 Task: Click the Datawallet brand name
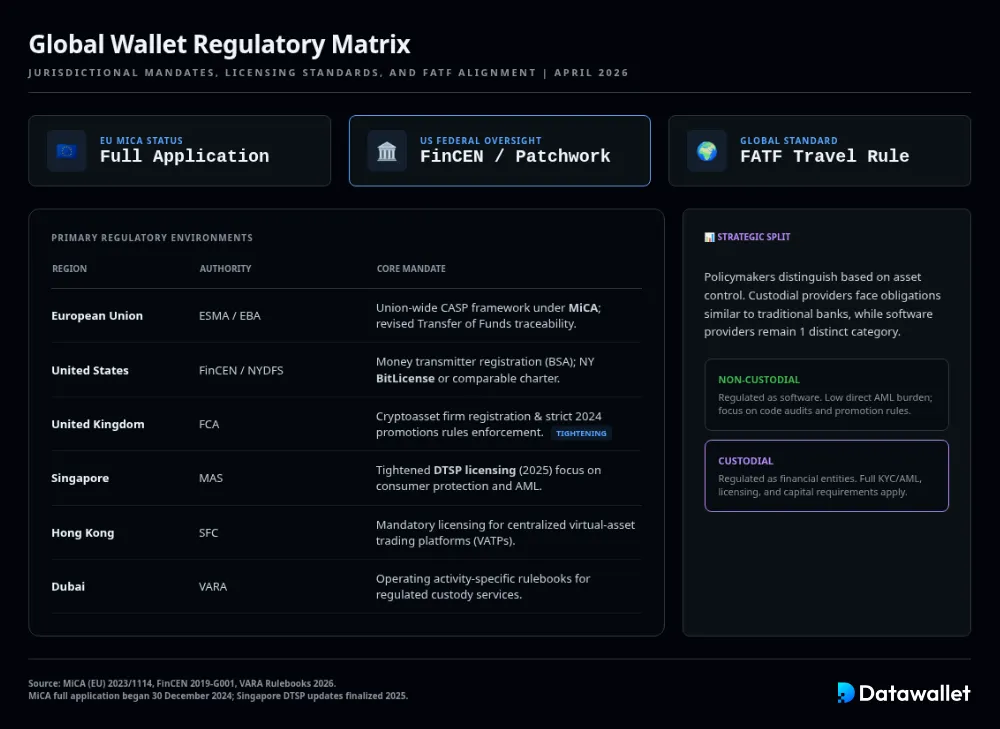click(915, 693)
